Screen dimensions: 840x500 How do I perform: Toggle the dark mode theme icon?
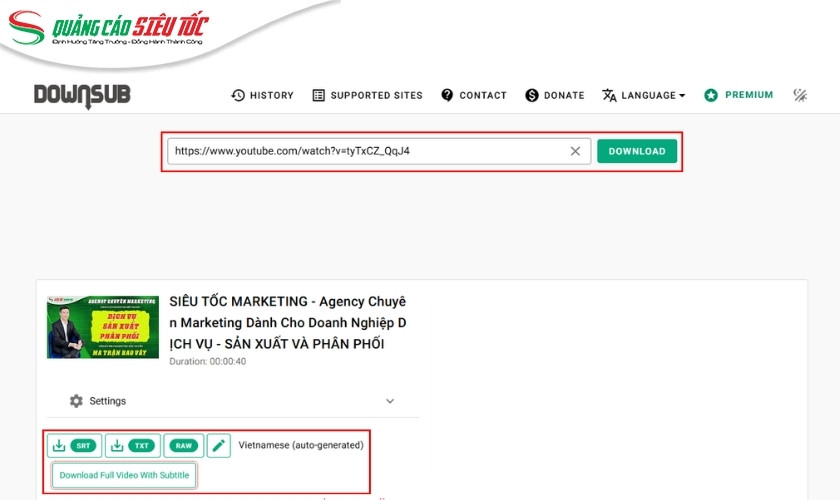click(800, 95)
